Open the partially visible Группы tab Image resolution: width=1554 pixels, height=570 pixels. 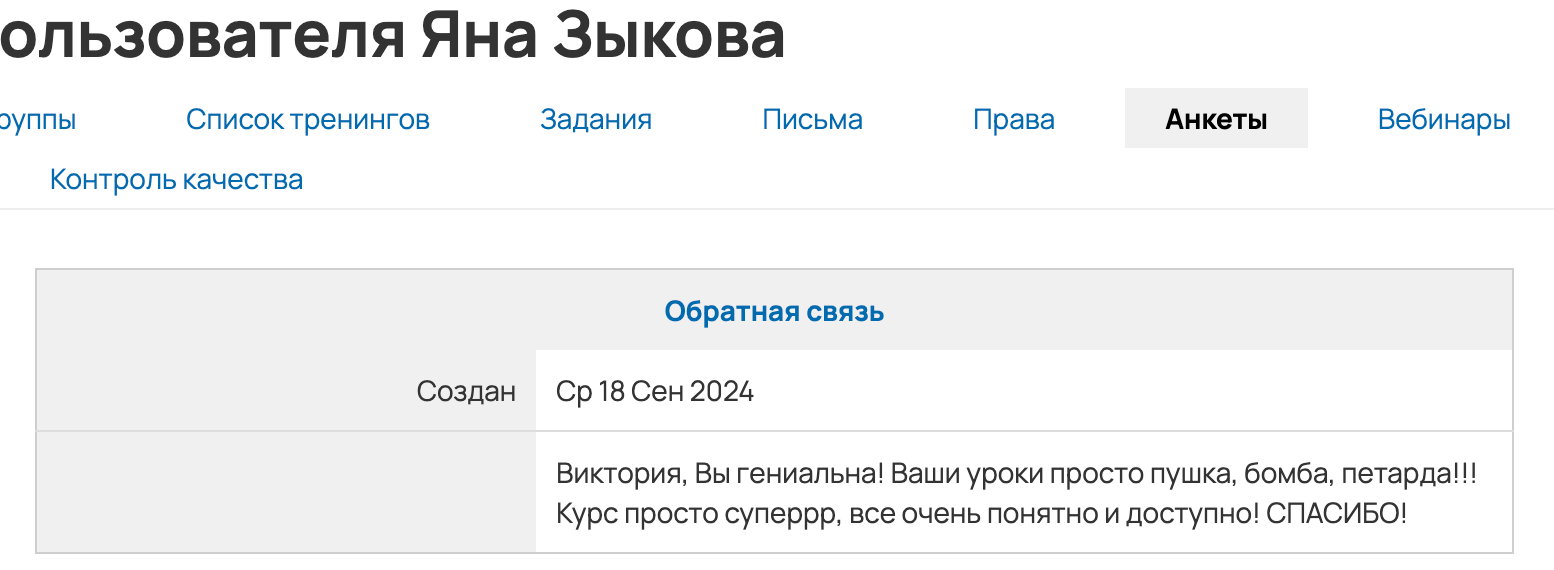(x=37, y=120)
